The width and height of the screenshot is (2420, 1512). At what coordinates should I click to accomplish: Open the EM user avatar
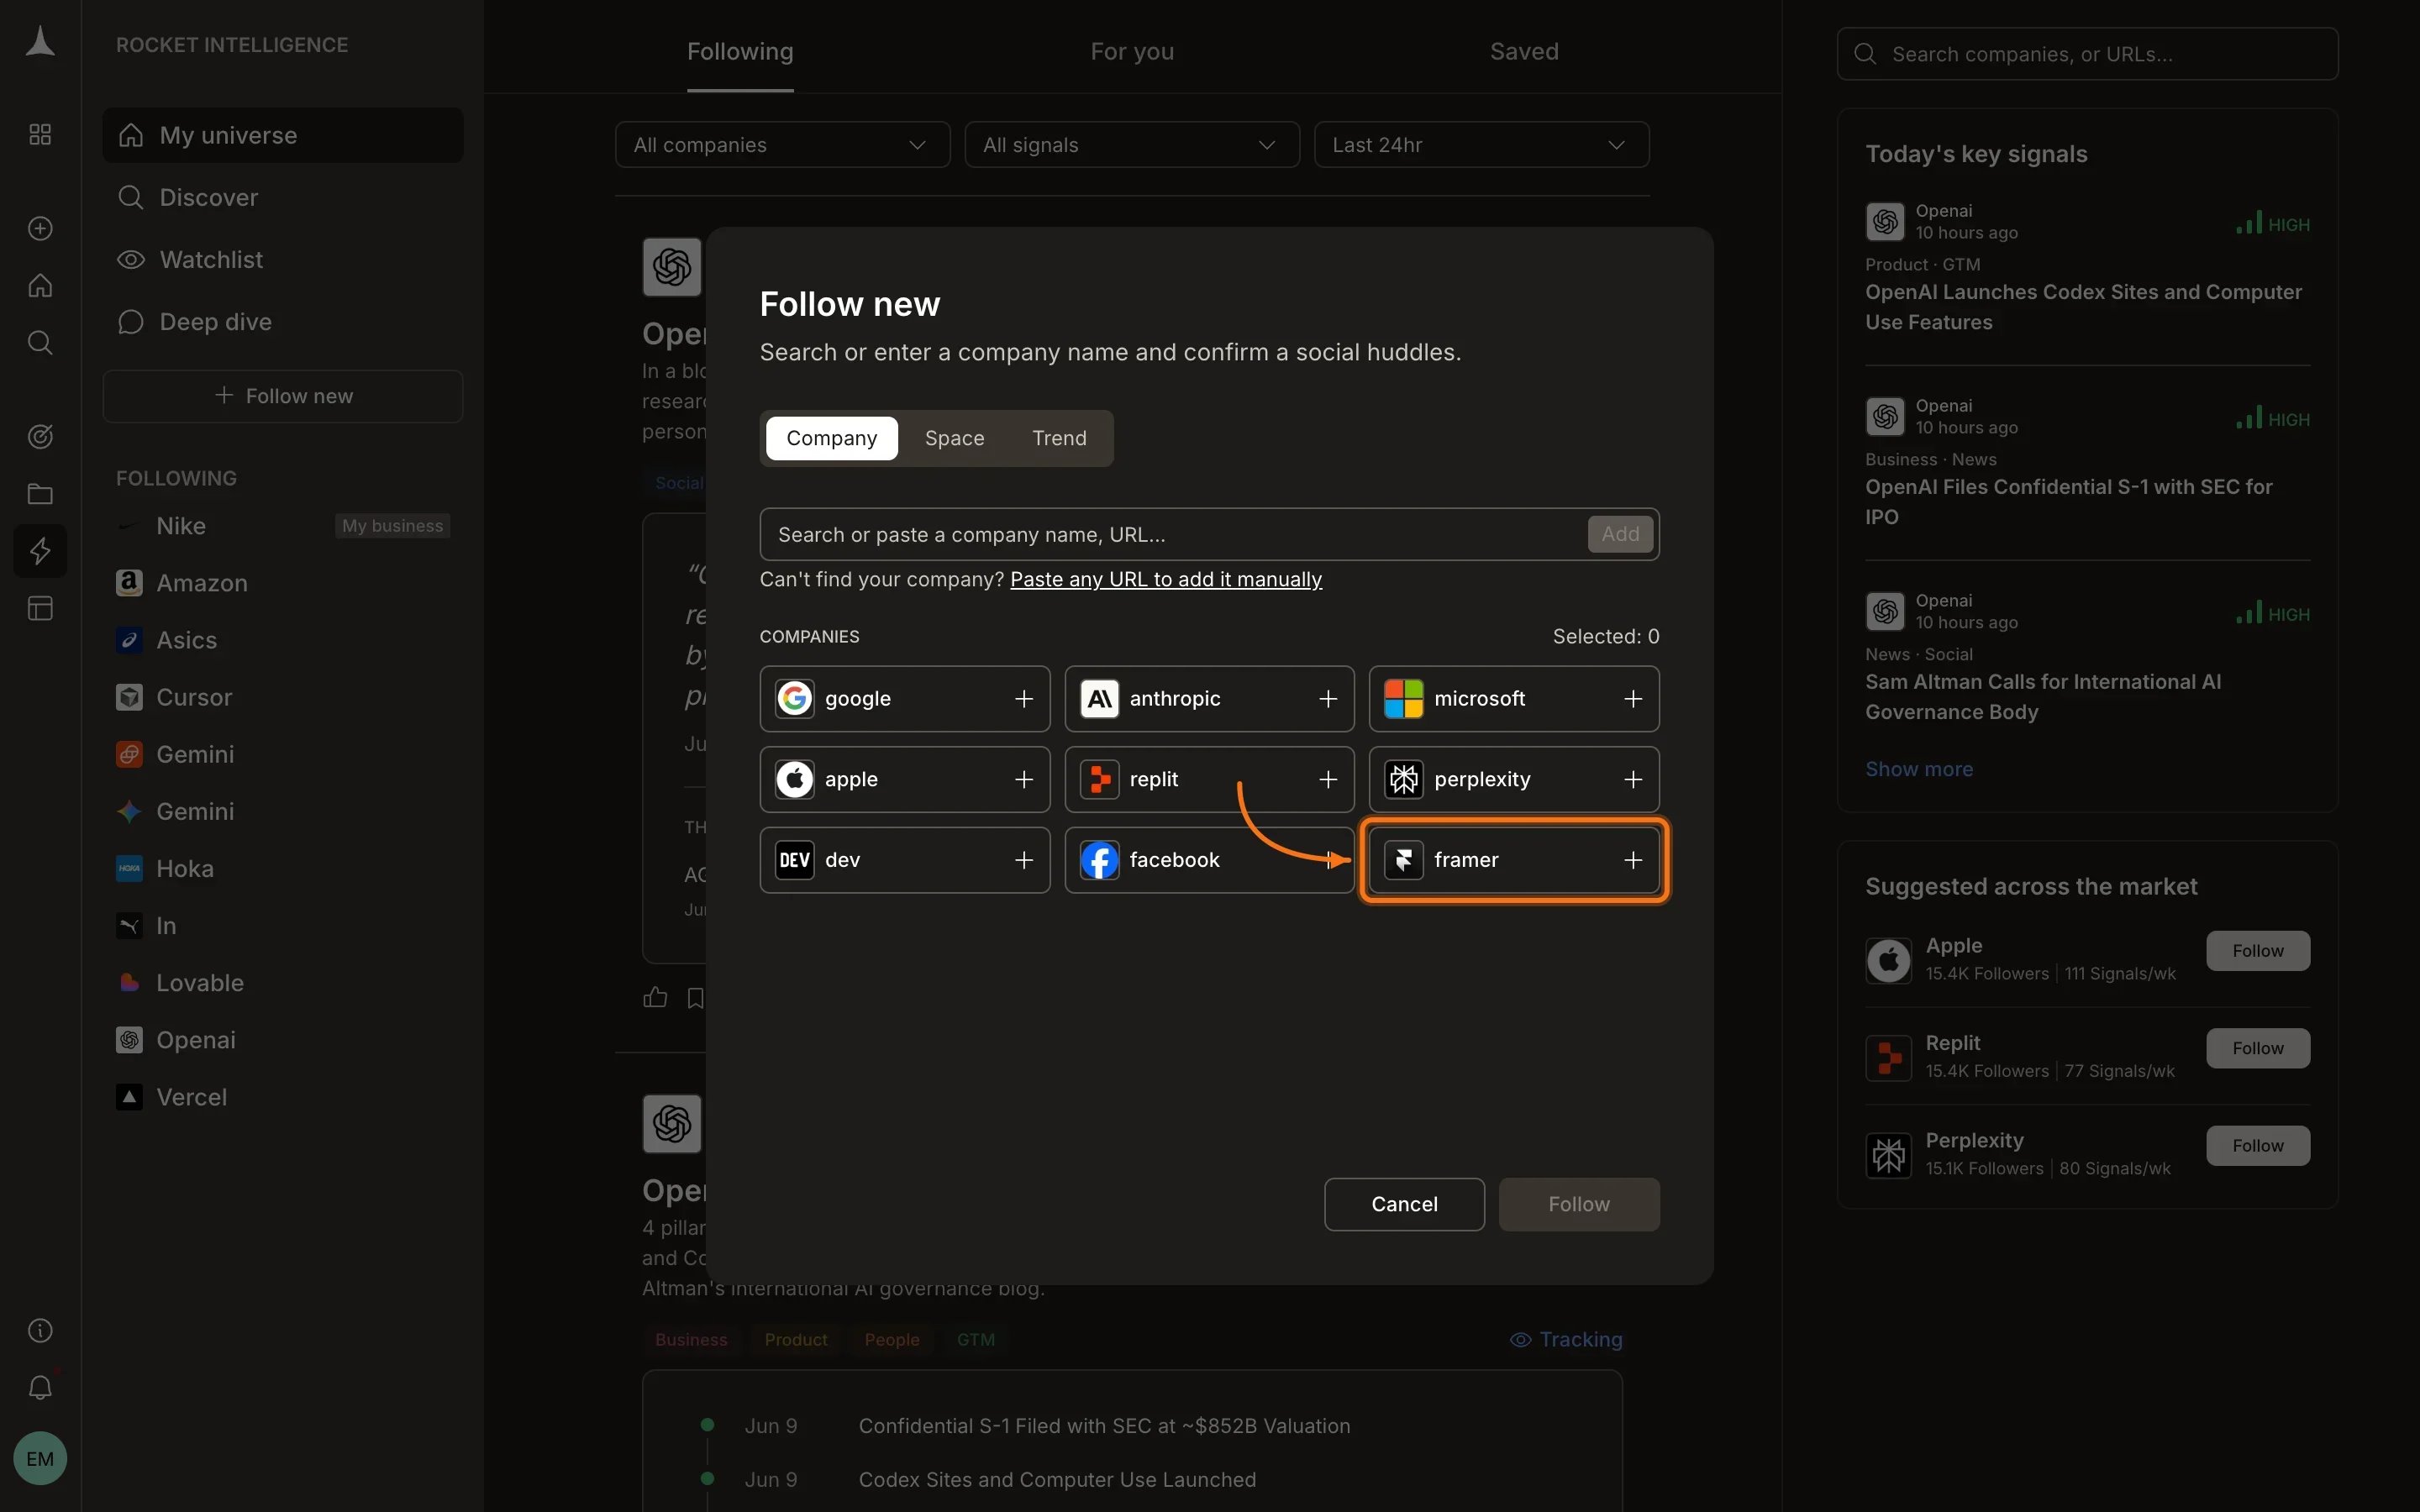click(40, 1458)
